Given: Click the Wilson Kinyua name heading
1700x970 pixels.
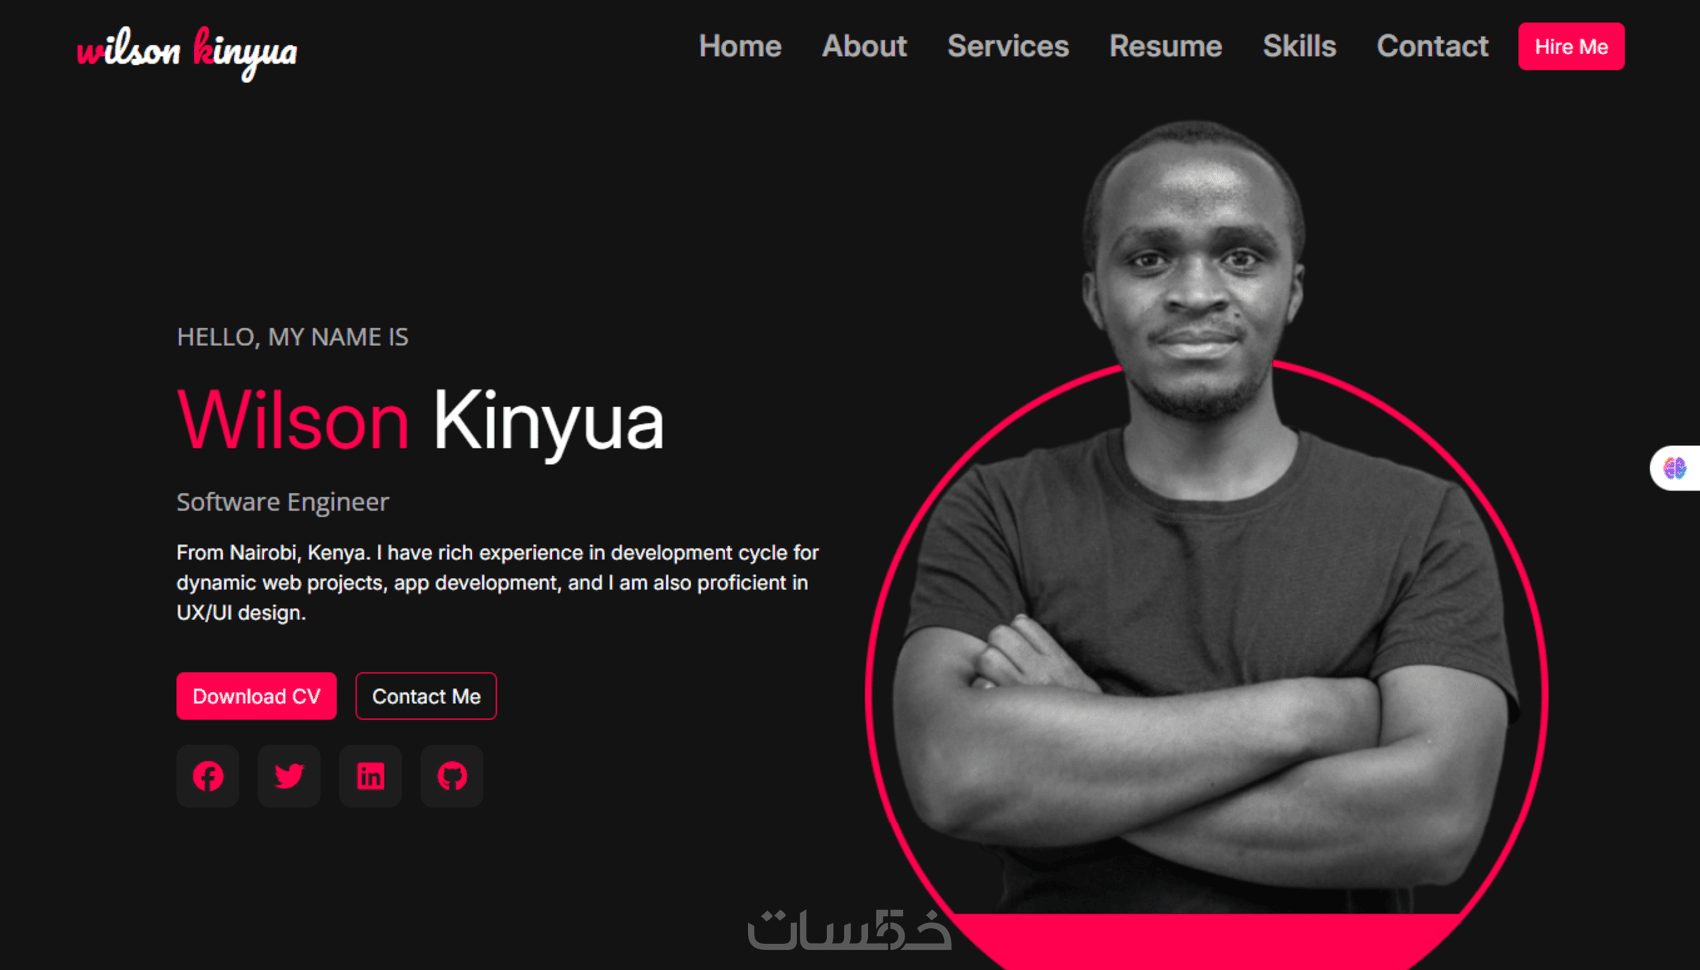Looking at the screenshot, I should (x=420, y=421).
